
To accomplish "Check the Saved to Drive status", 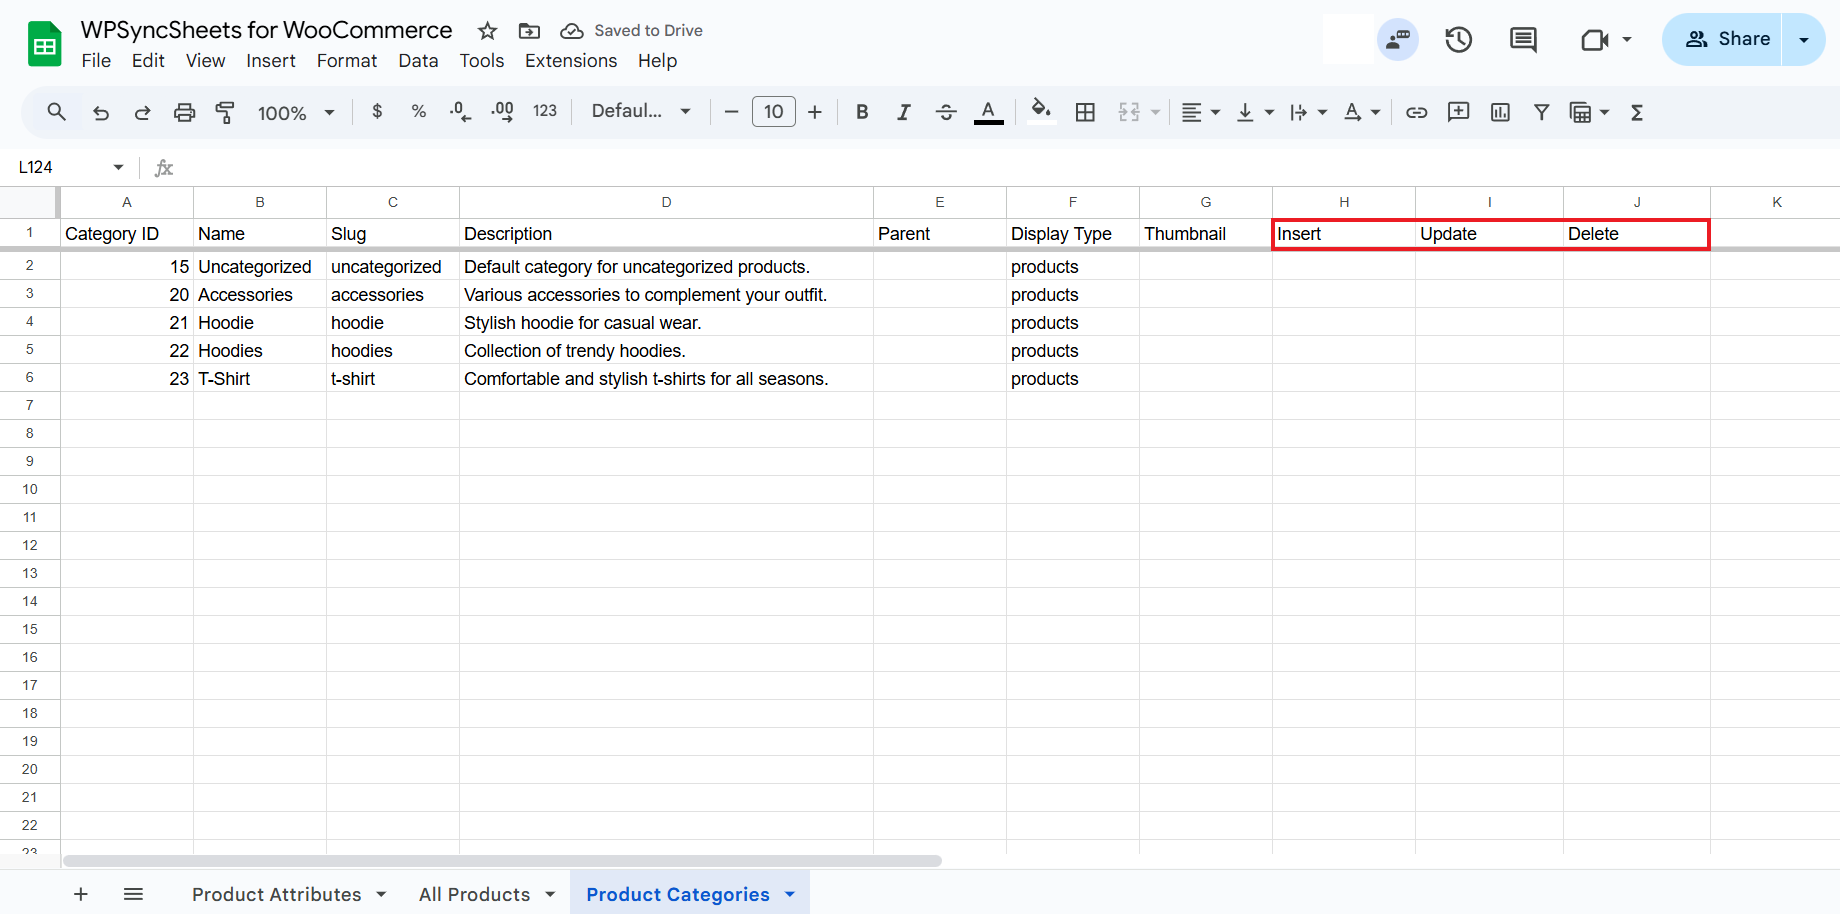I will pos(631,31).
